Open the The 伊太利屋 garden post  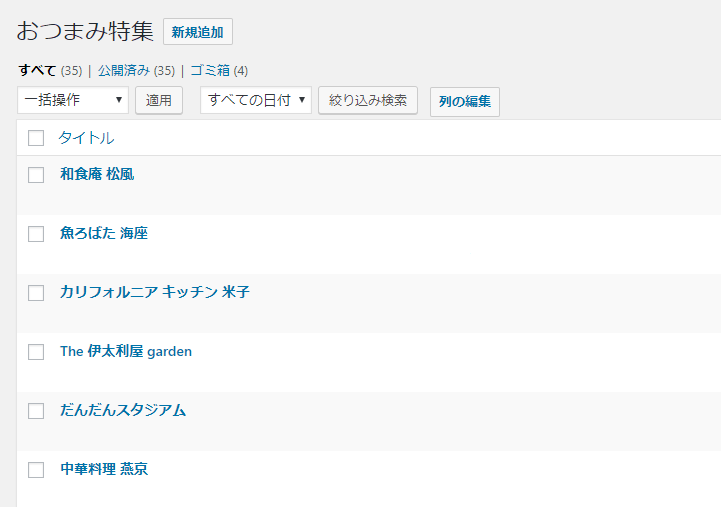pyautogui.click(x=126, y=351)
